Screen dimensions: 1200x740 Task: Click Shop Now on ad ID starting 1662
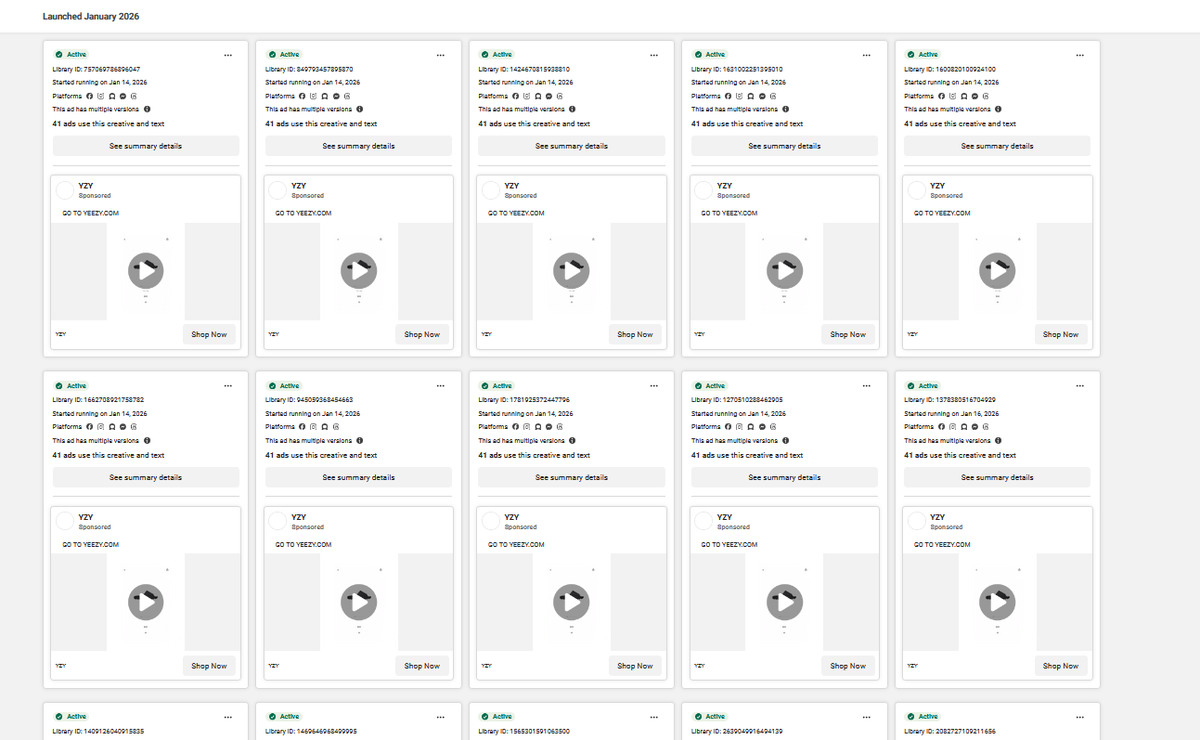pos(209,665)
